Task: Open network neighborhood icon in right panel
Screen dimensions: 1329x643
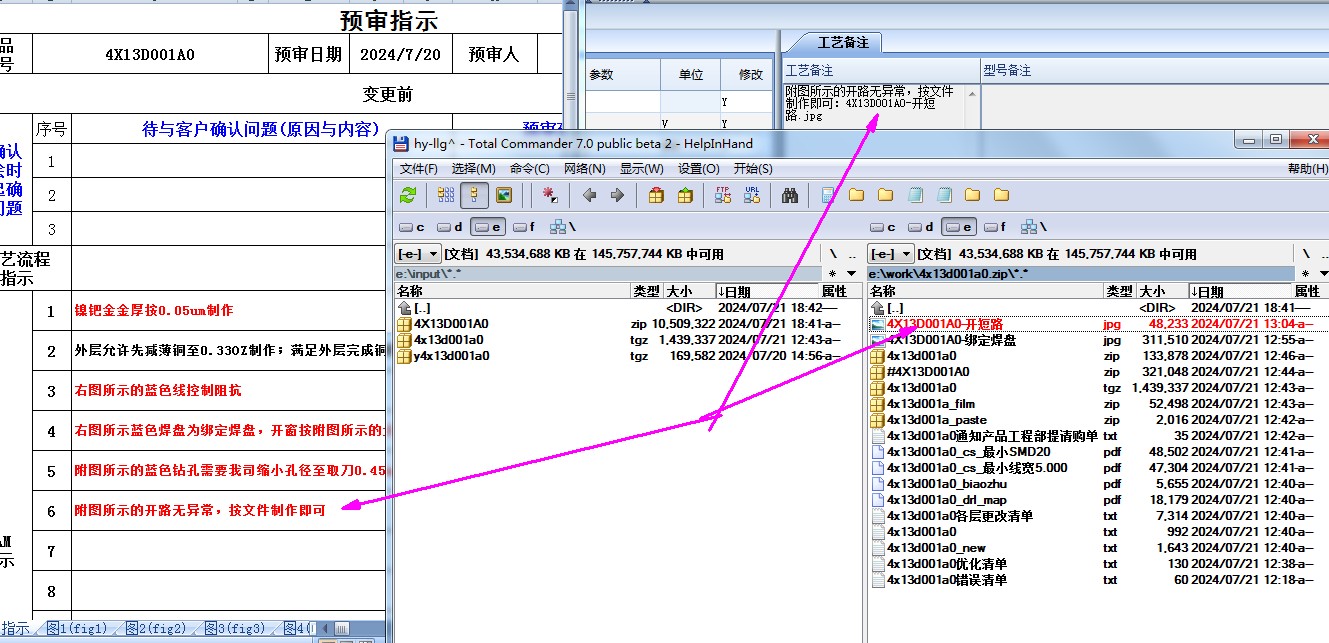Action: pos(1032,227)
